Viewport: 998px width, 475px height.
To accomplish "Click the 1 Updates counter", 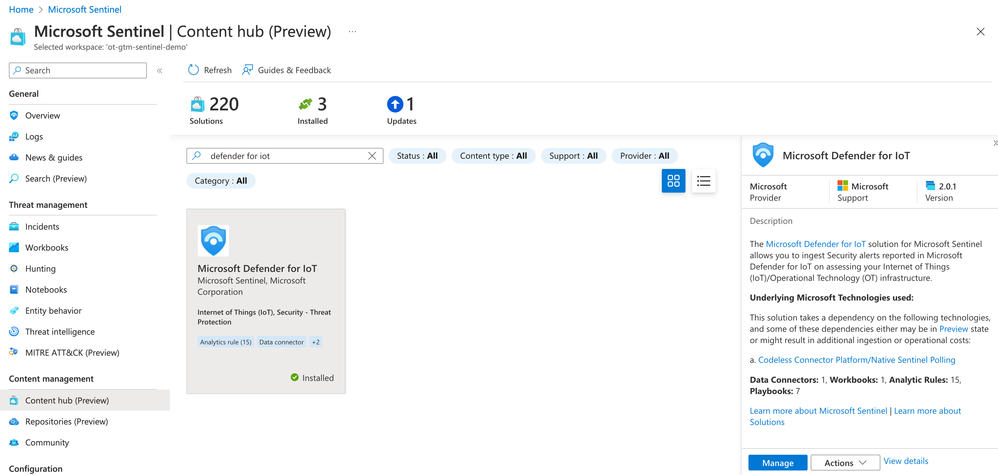I will pos(402,110).
